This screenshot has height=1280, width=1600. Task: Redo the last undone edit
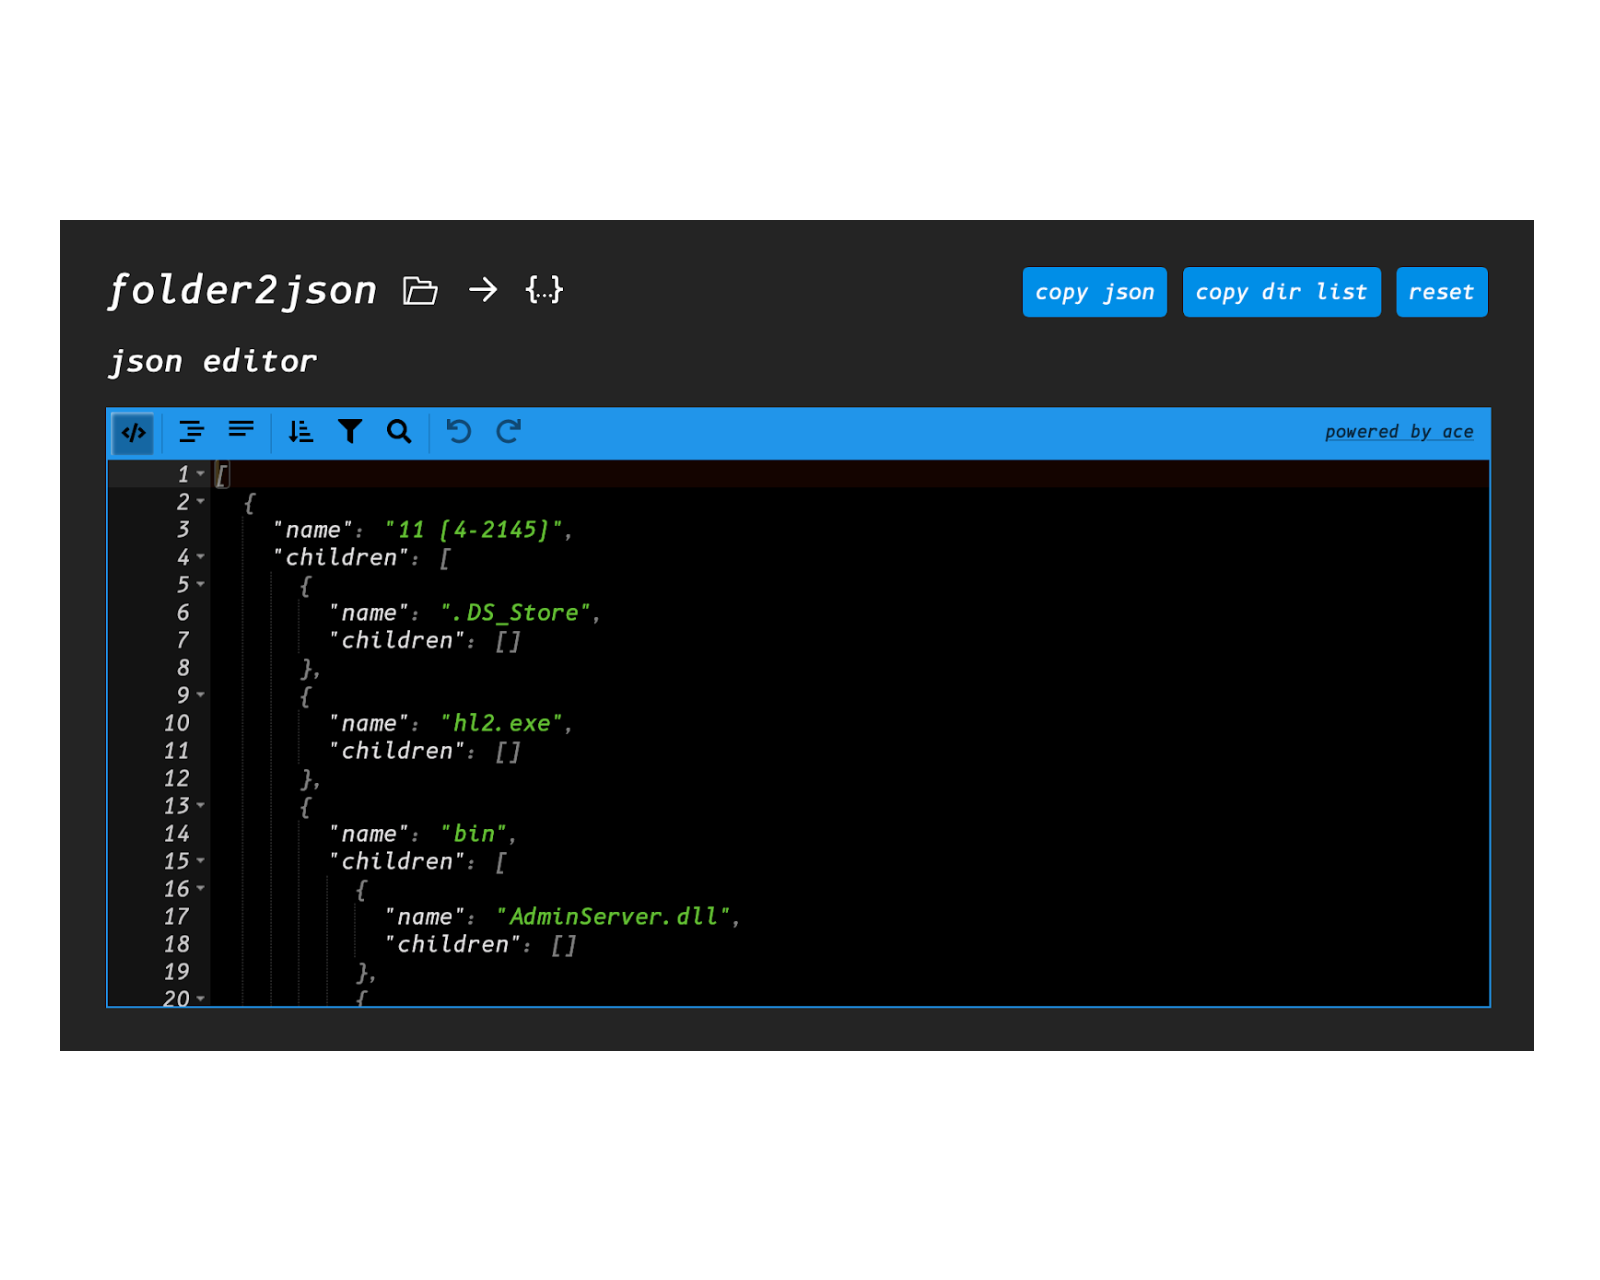(x=509, y=432)
